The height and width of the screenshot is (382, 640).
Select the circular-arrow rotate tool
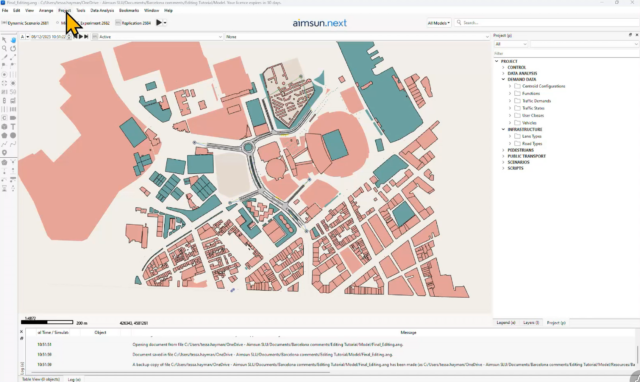point(13,49)
